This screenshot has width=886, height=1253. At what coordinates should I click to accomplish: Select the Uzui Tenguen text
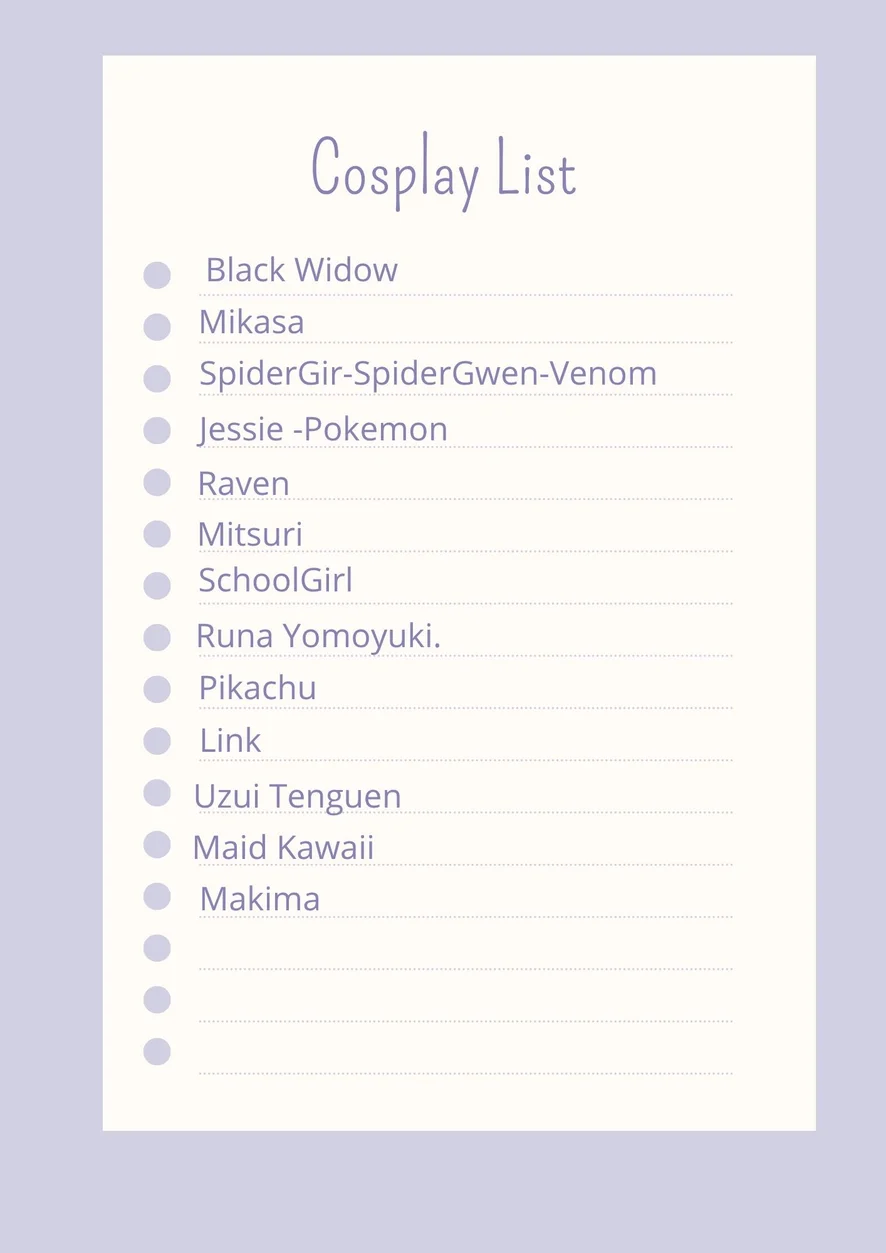pyautogui.click(x=297, y=796)
